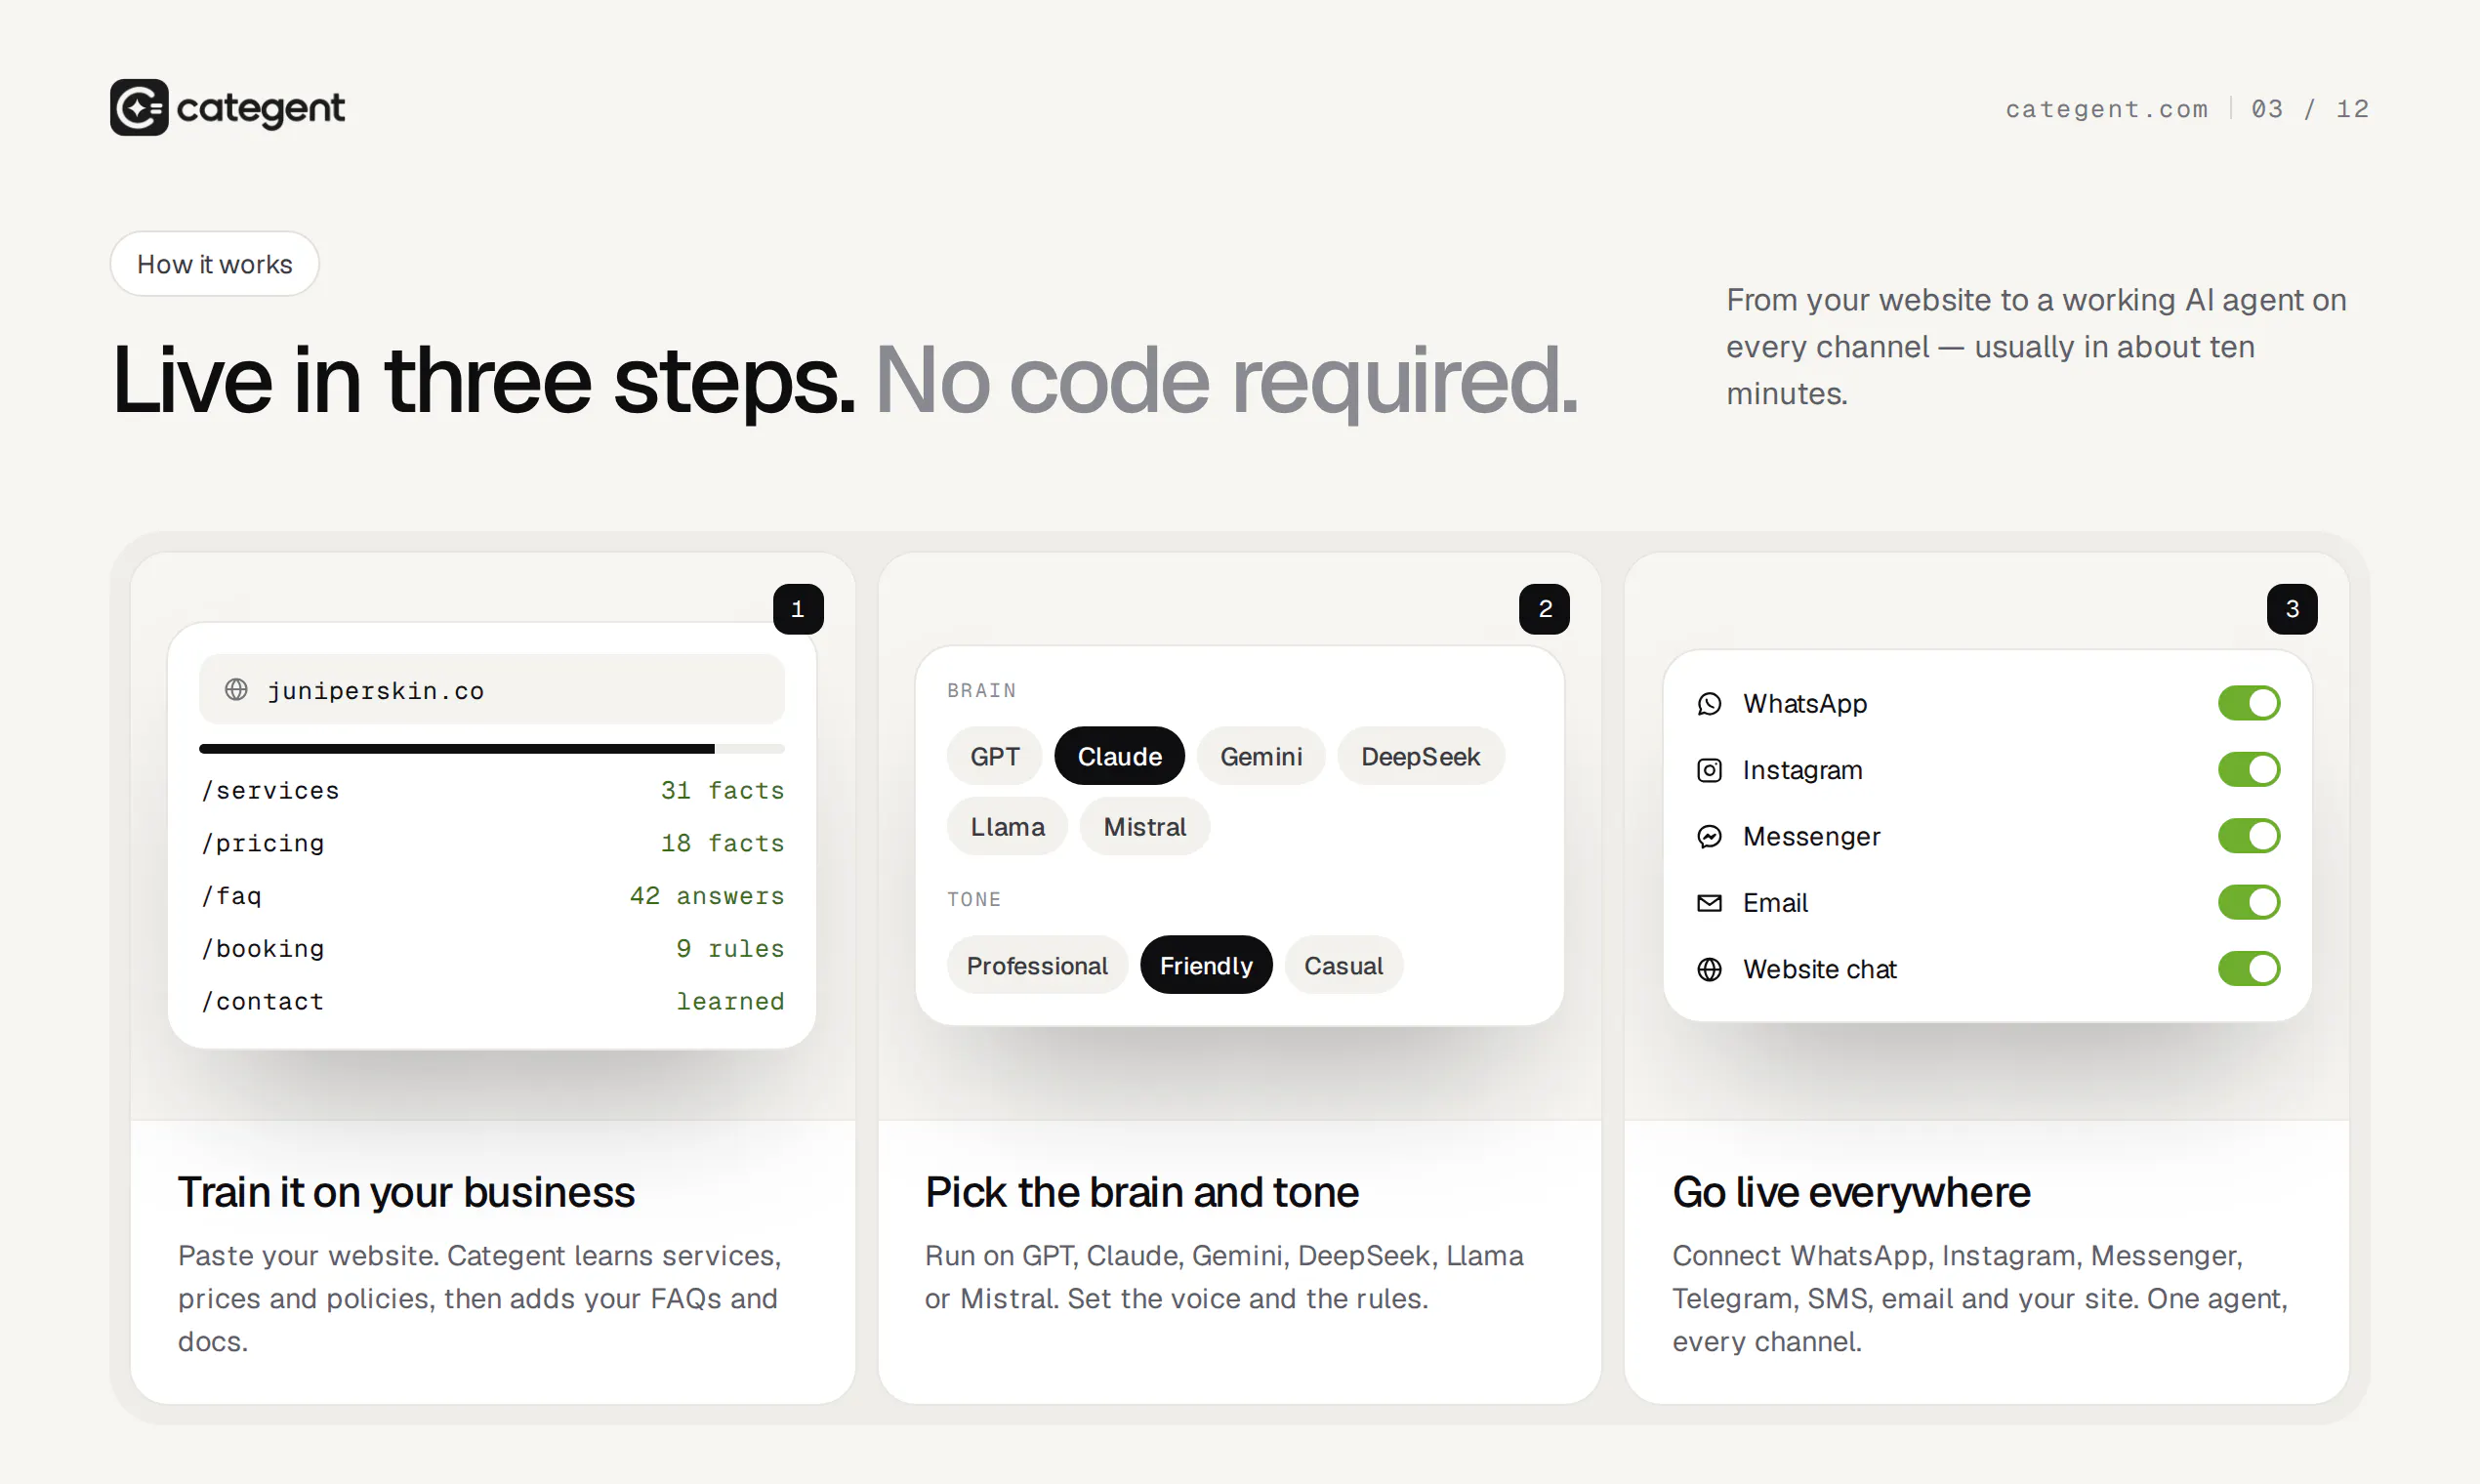The width and height of the screenshot is (2480, 1484).
Task: Choose the Mistral model chip
Action: [x=1144, y=826]
